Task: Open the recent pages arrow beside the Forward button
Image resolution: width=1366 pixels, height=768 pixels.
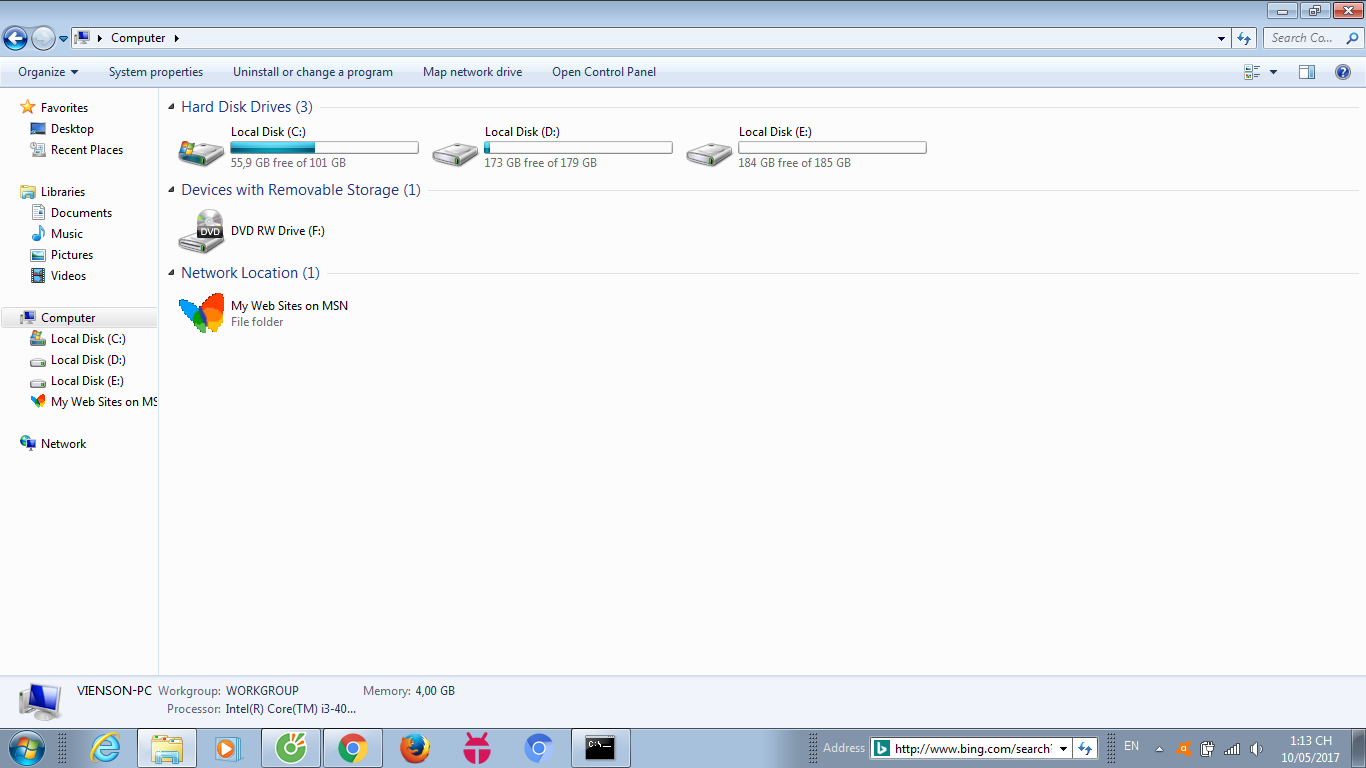Action: pos(63,39)
